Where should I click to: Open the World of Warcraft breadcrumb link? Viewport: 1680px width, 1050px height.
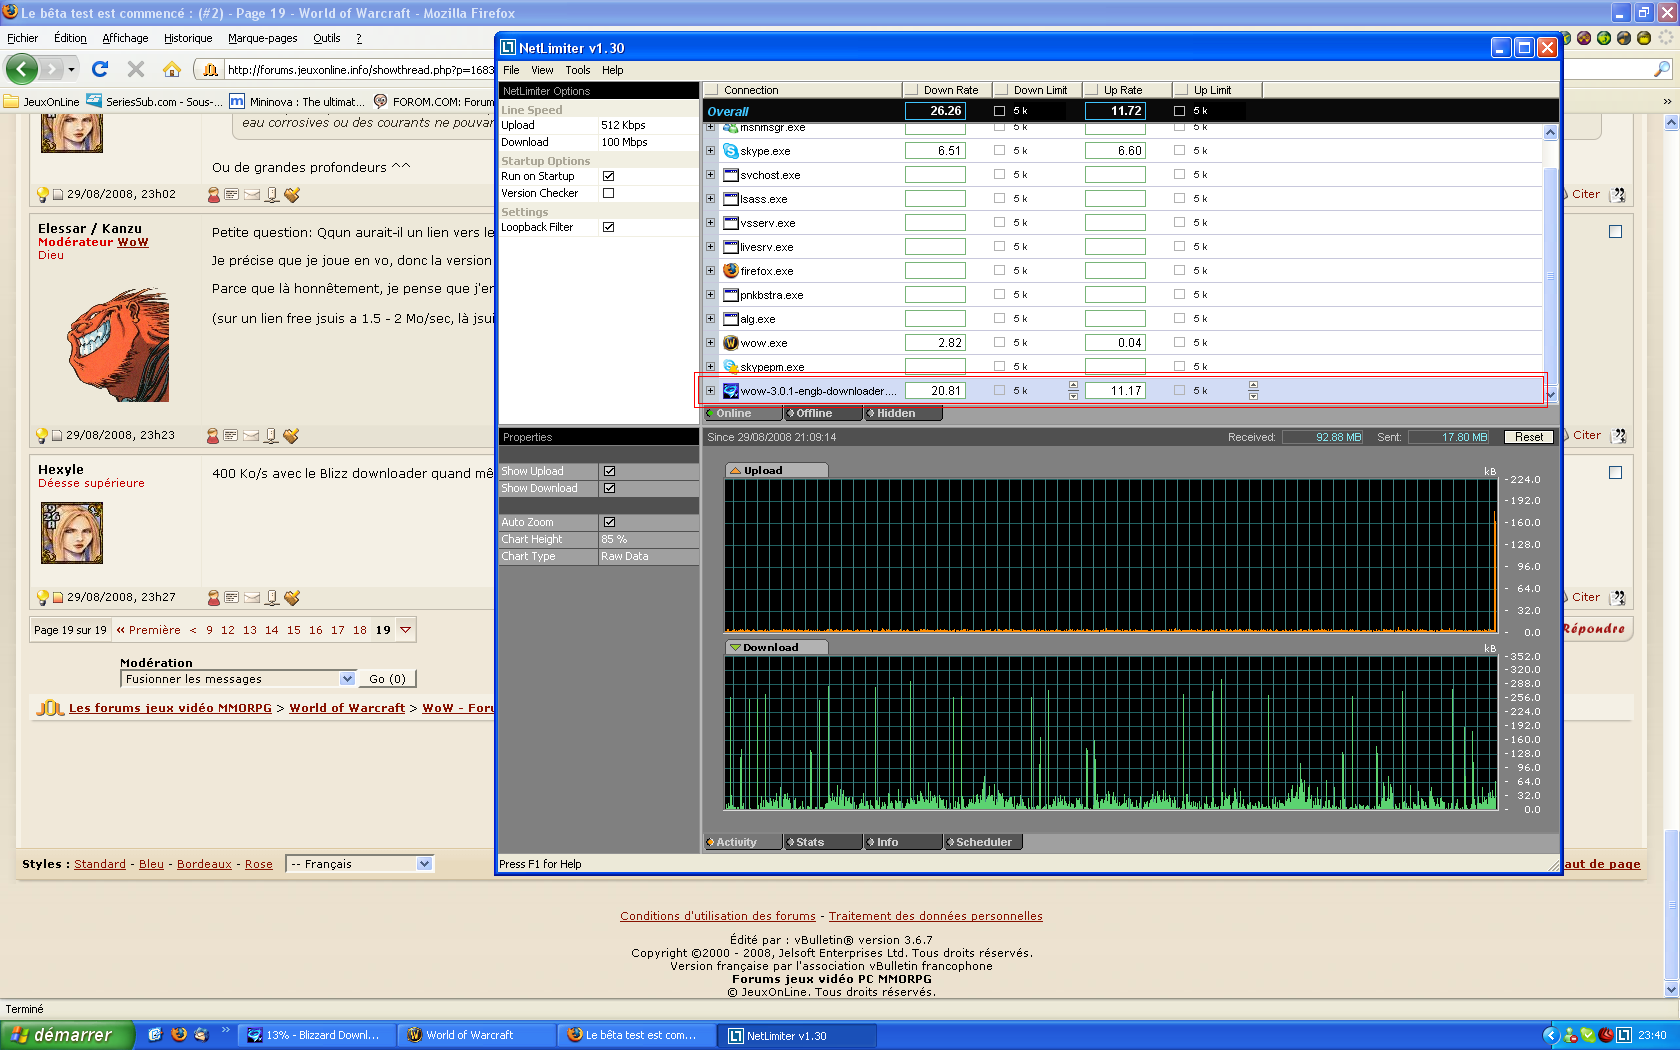click(347, 708)
